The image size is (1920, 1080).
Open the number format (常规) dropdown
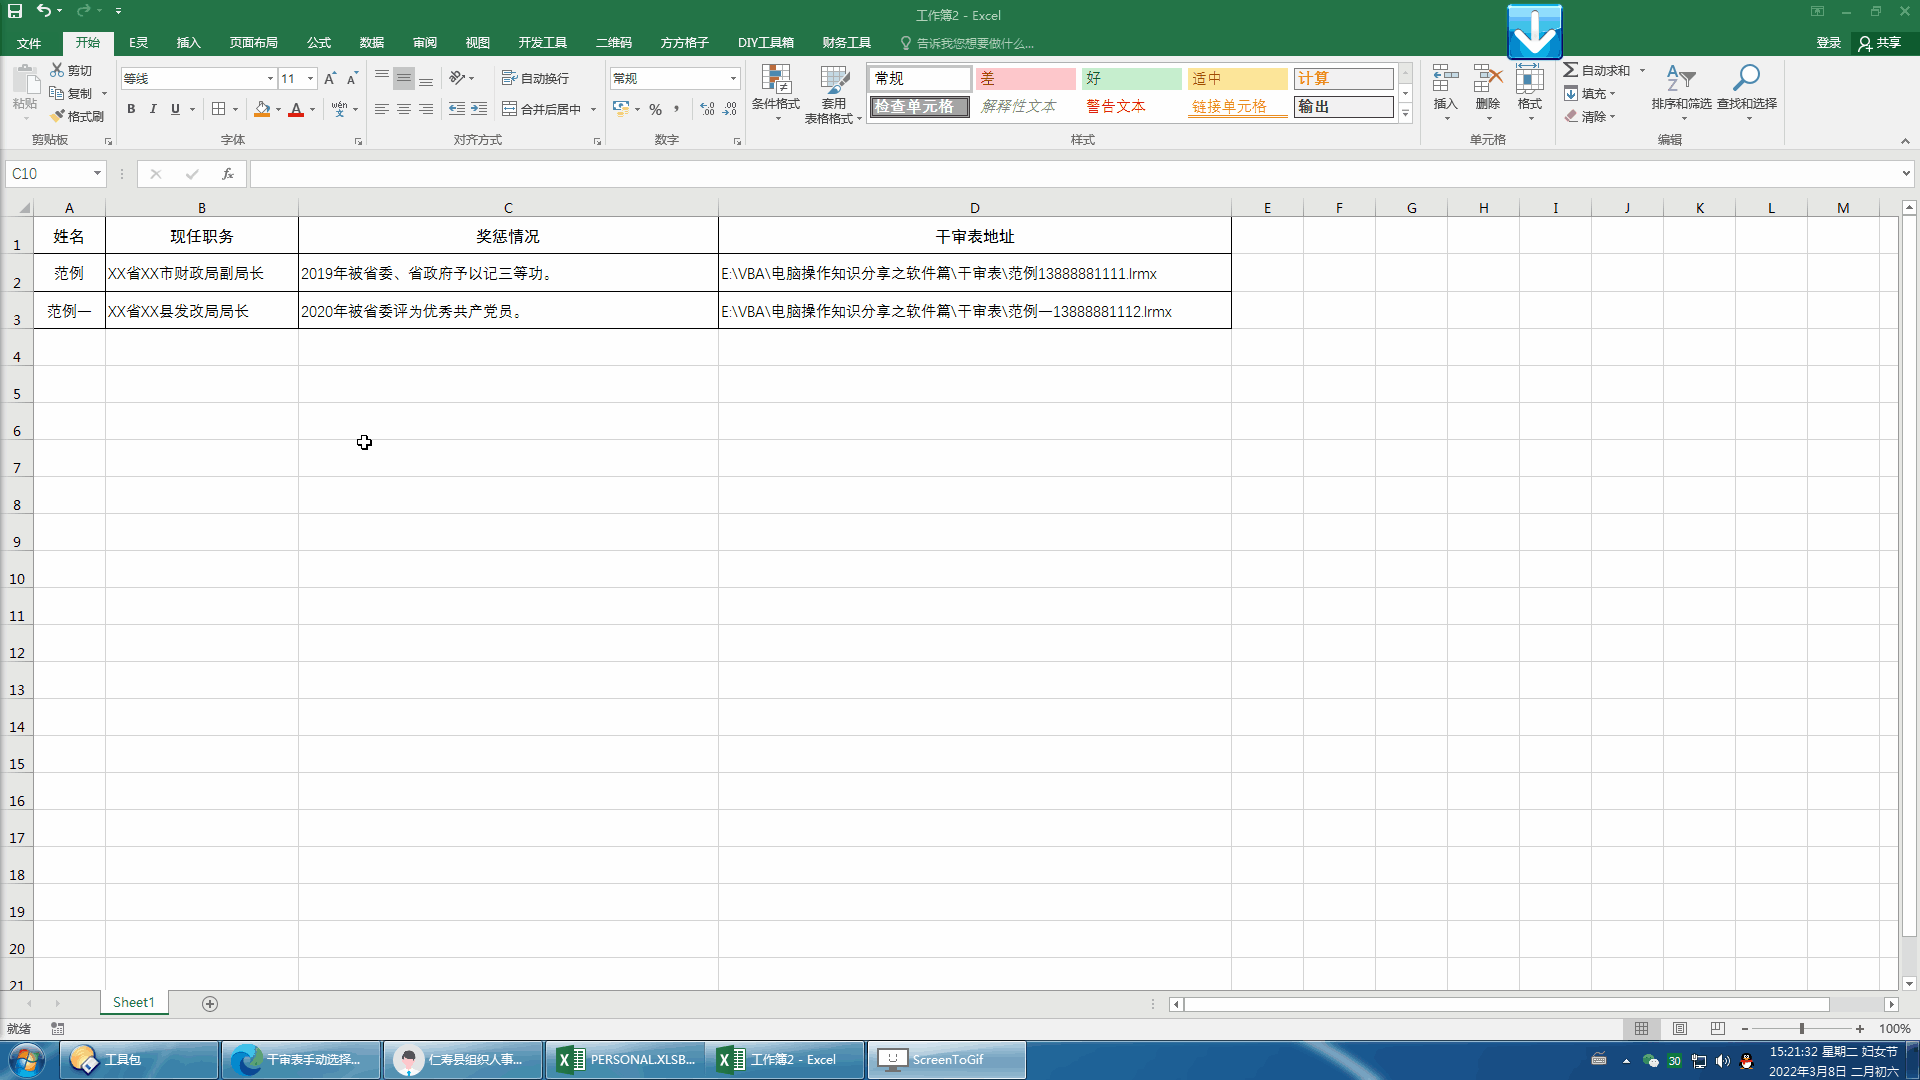click(x=733, y=78)
